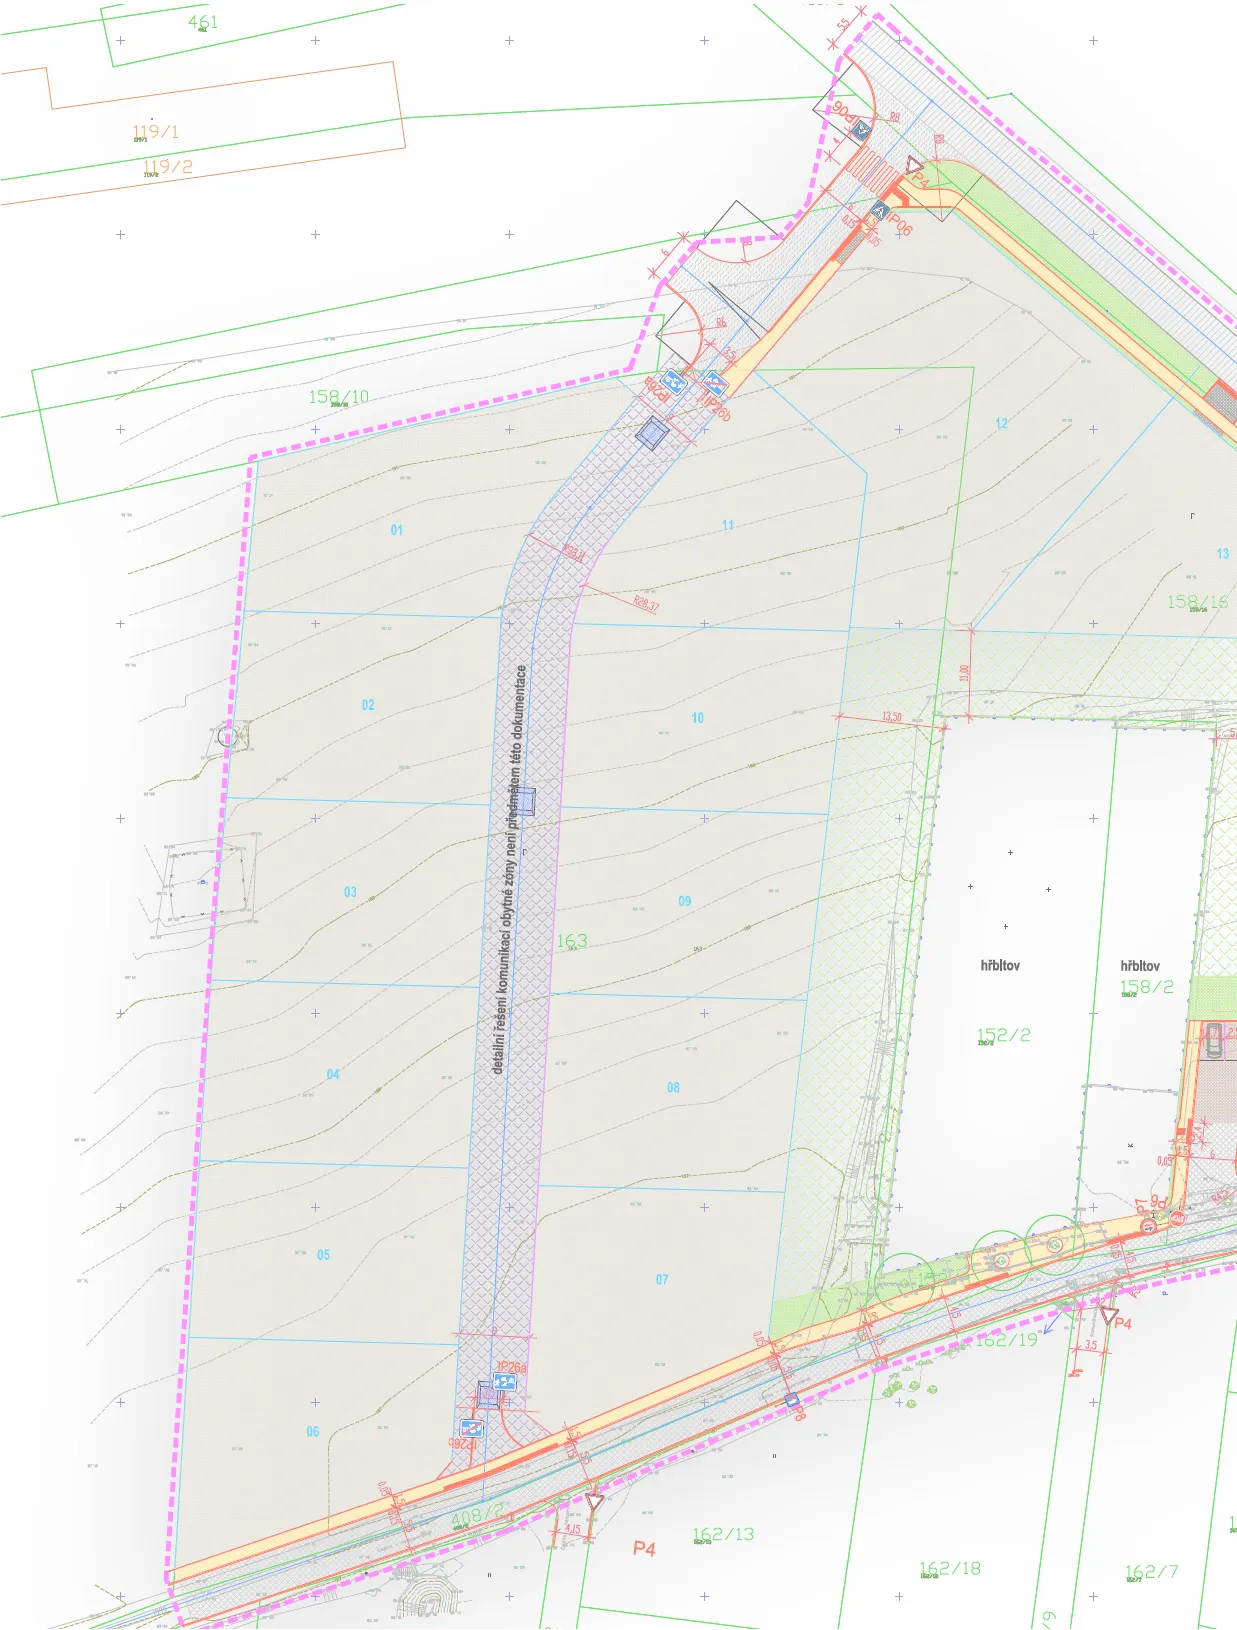Screen dimensions: 1237x1630
Task: Select the southern IP26a residential zone sign
Action: 505,1382
